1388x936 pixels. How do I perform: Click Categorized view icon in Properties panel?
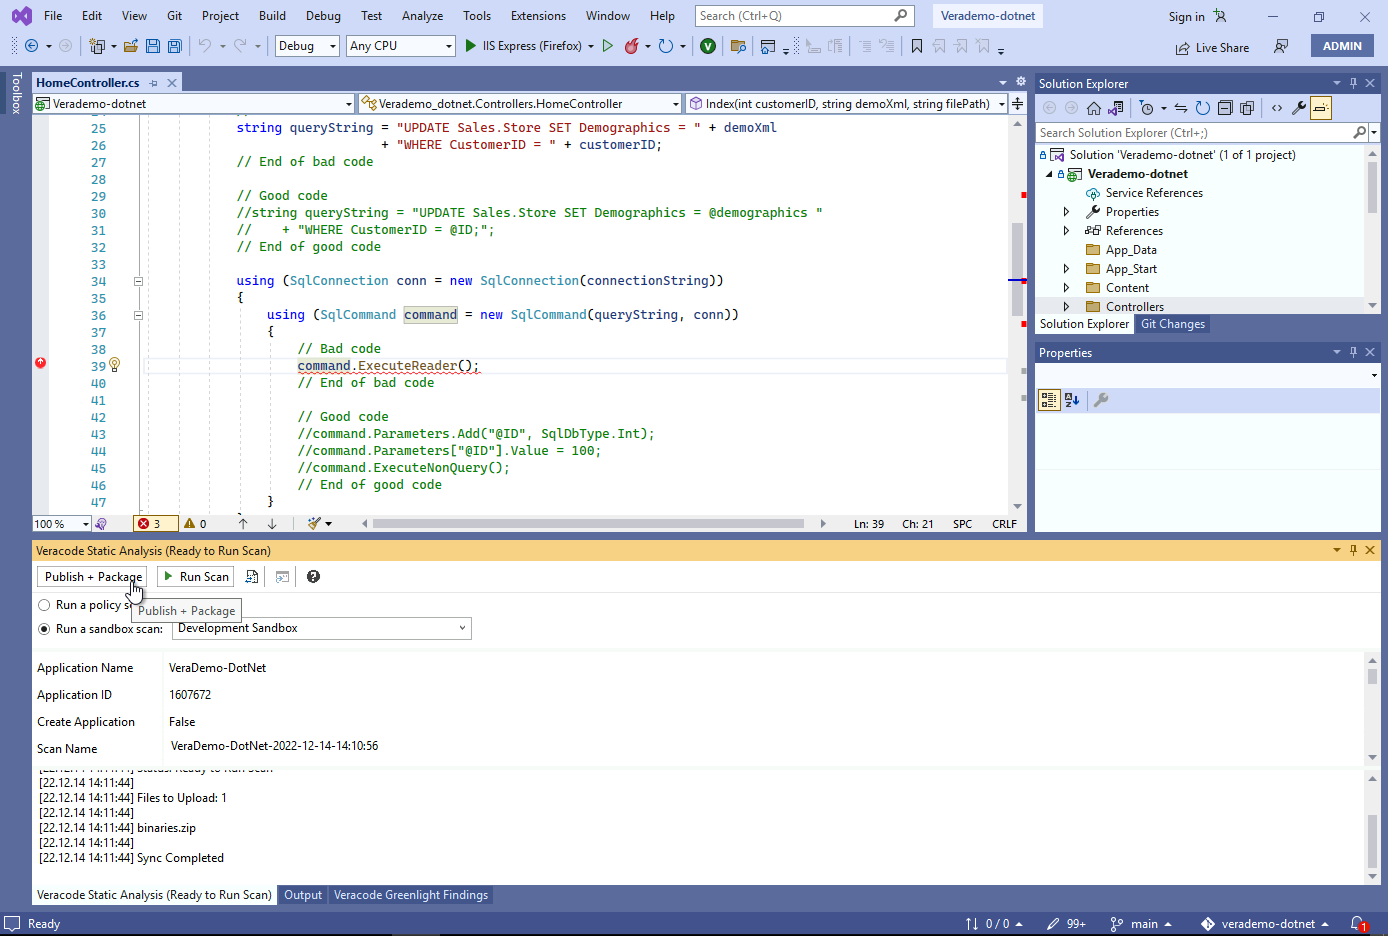point(1049,400)
